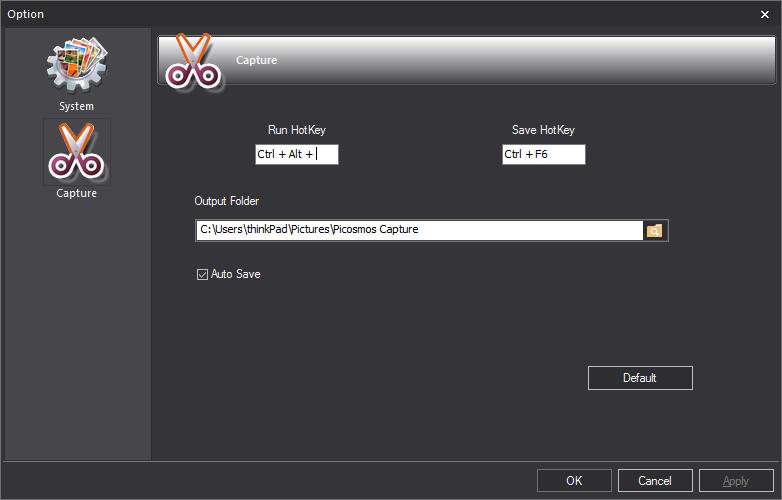The width and height of the screenshot is (782, 500).
Task: Click the large scissors icon in Capture header
Action: coord(190,60)
